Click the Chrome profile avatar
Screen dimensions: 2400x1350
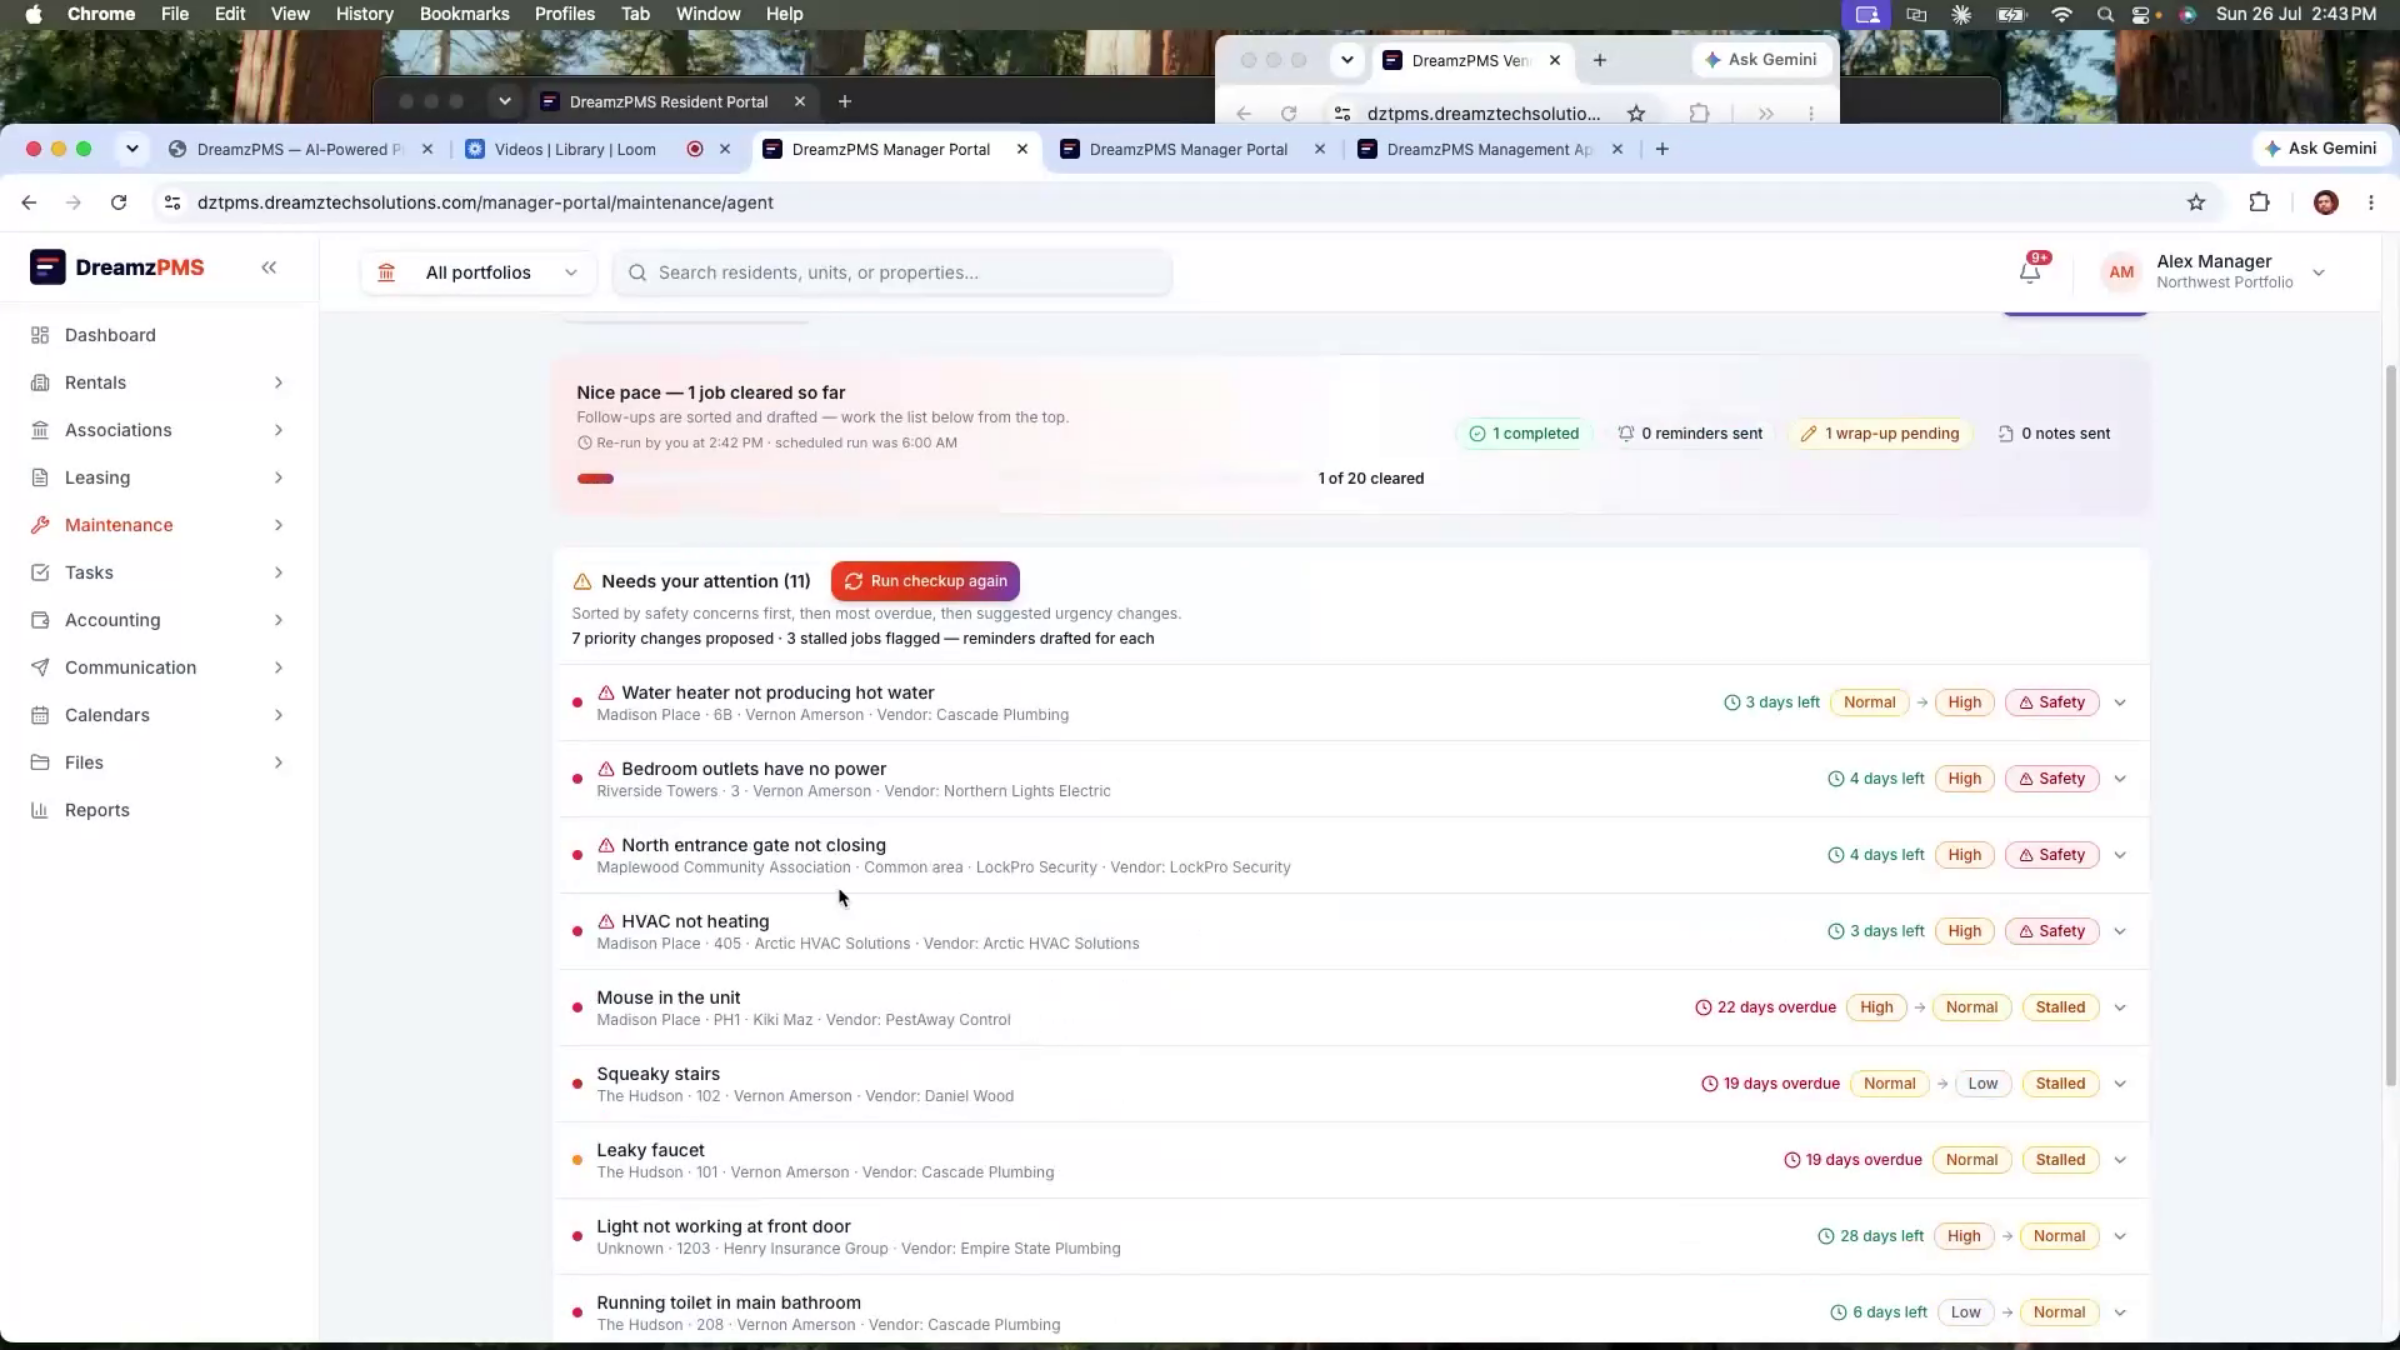[x=2326, y=202]
